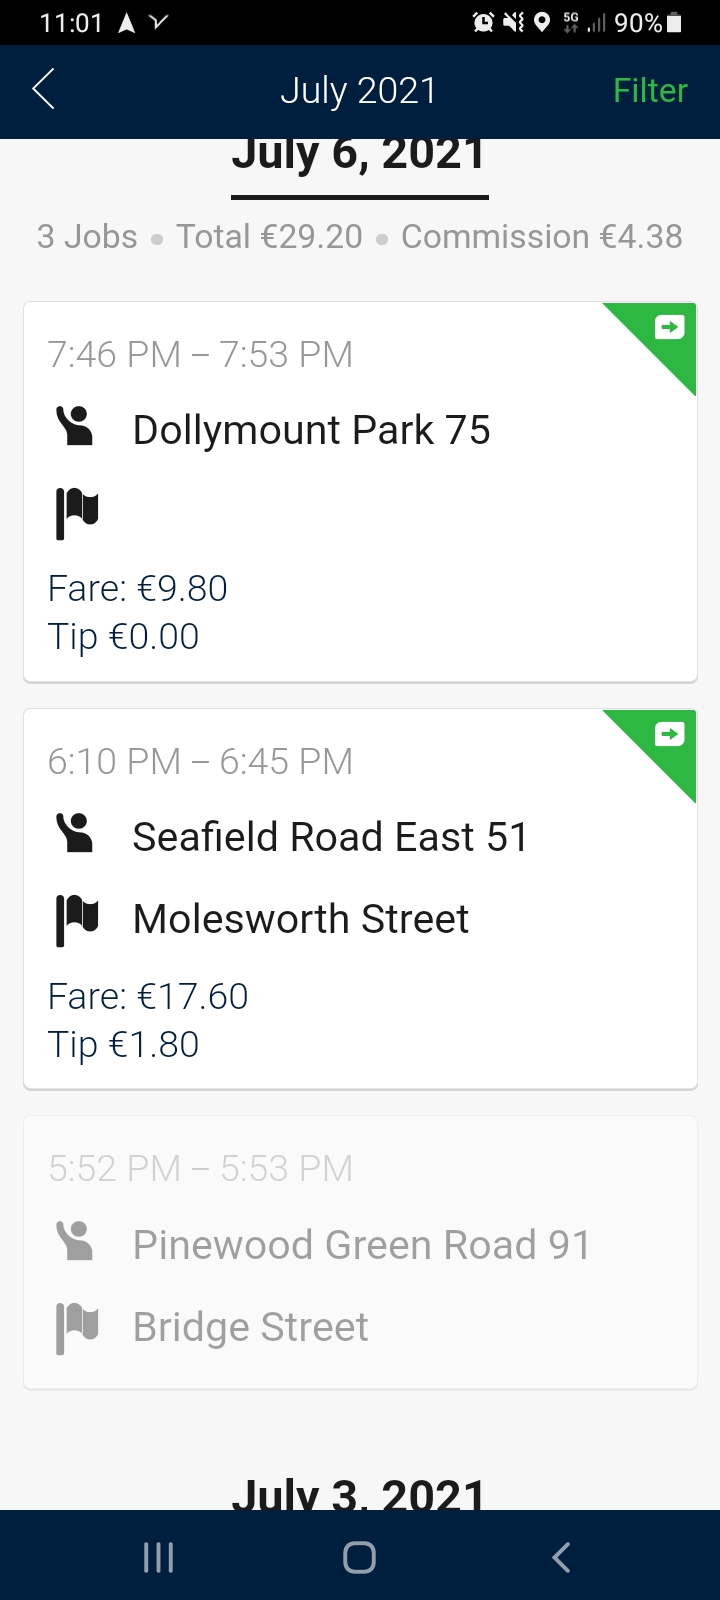This screenshot has height=1600, width=720.
Task: Tap pickup passenger icon for Dollymount Park
Action: pyautogui.click(x=75, y=426)
